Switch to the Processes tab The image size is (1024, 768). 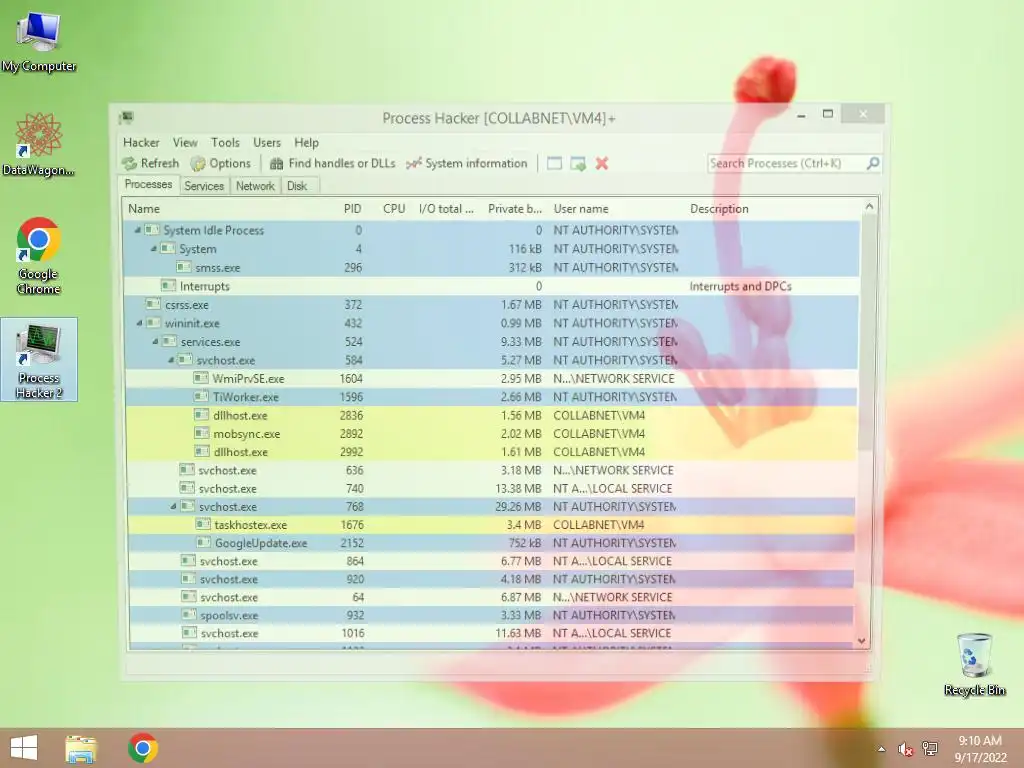(148, 185)
